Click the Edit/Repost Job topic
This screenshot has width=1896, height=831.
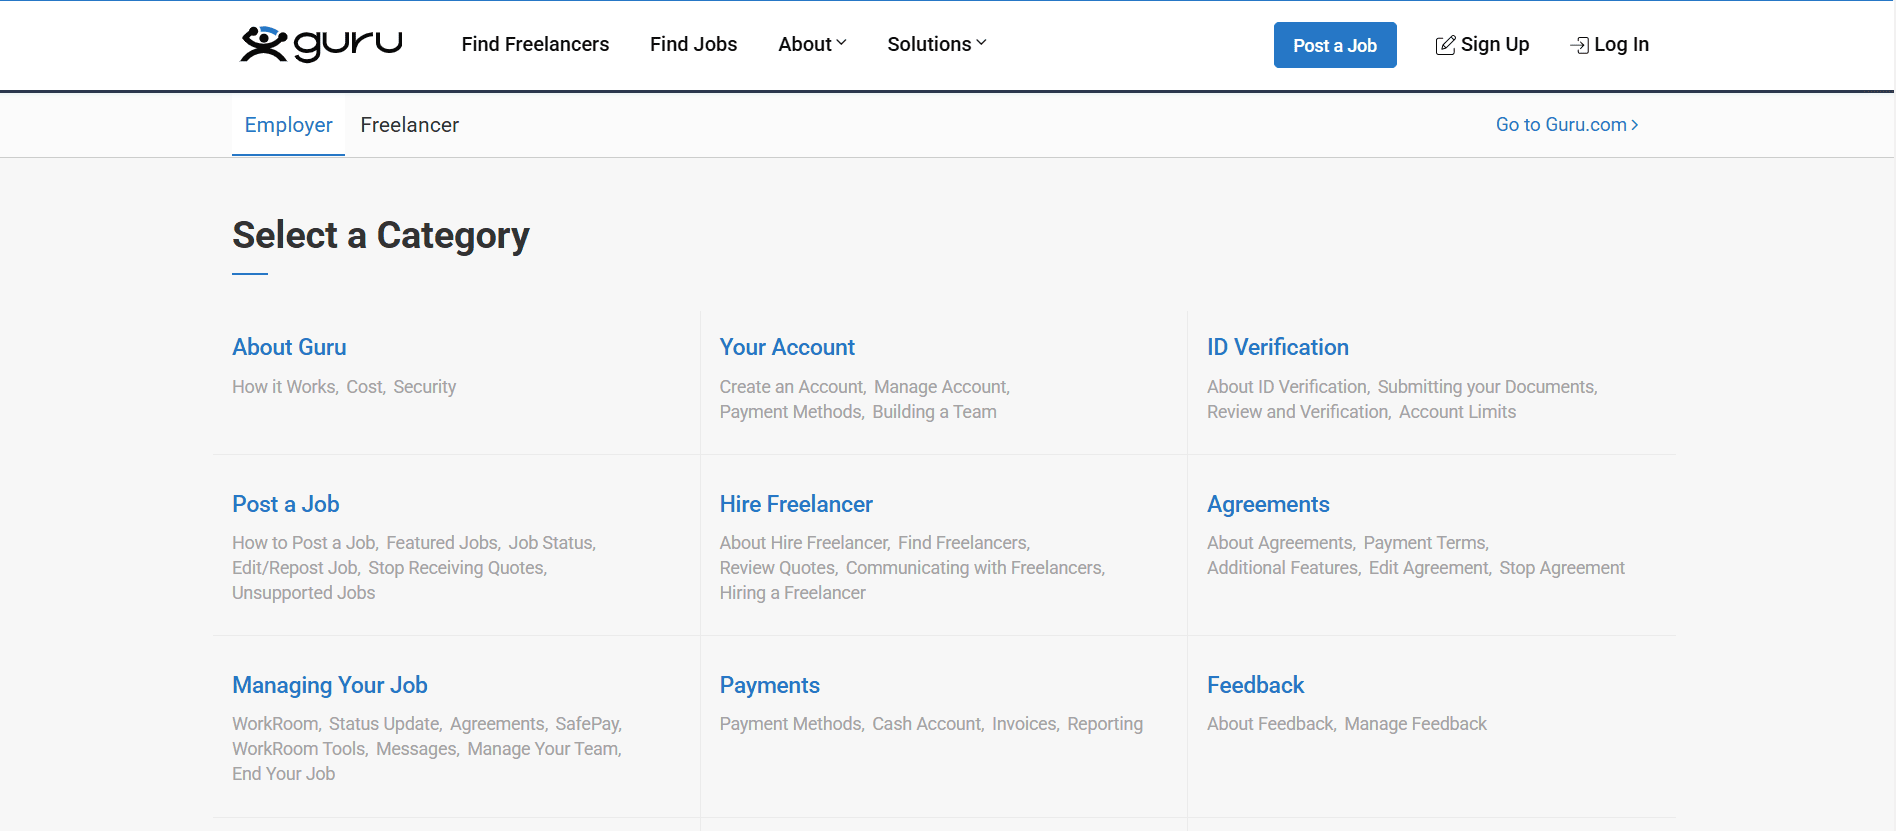pyautogui.click(x=294, y=568)
